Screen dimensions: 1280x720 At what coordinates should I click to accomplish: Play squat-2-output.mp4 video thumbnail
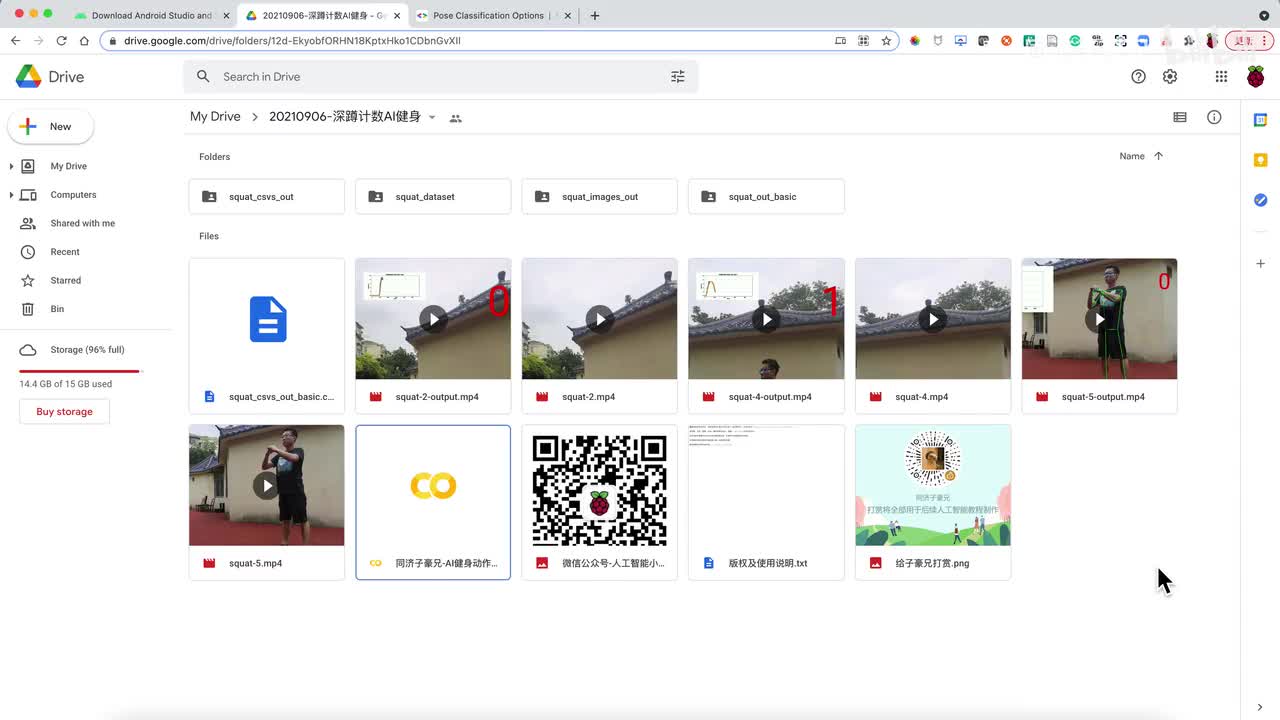(x=433, y=319)
